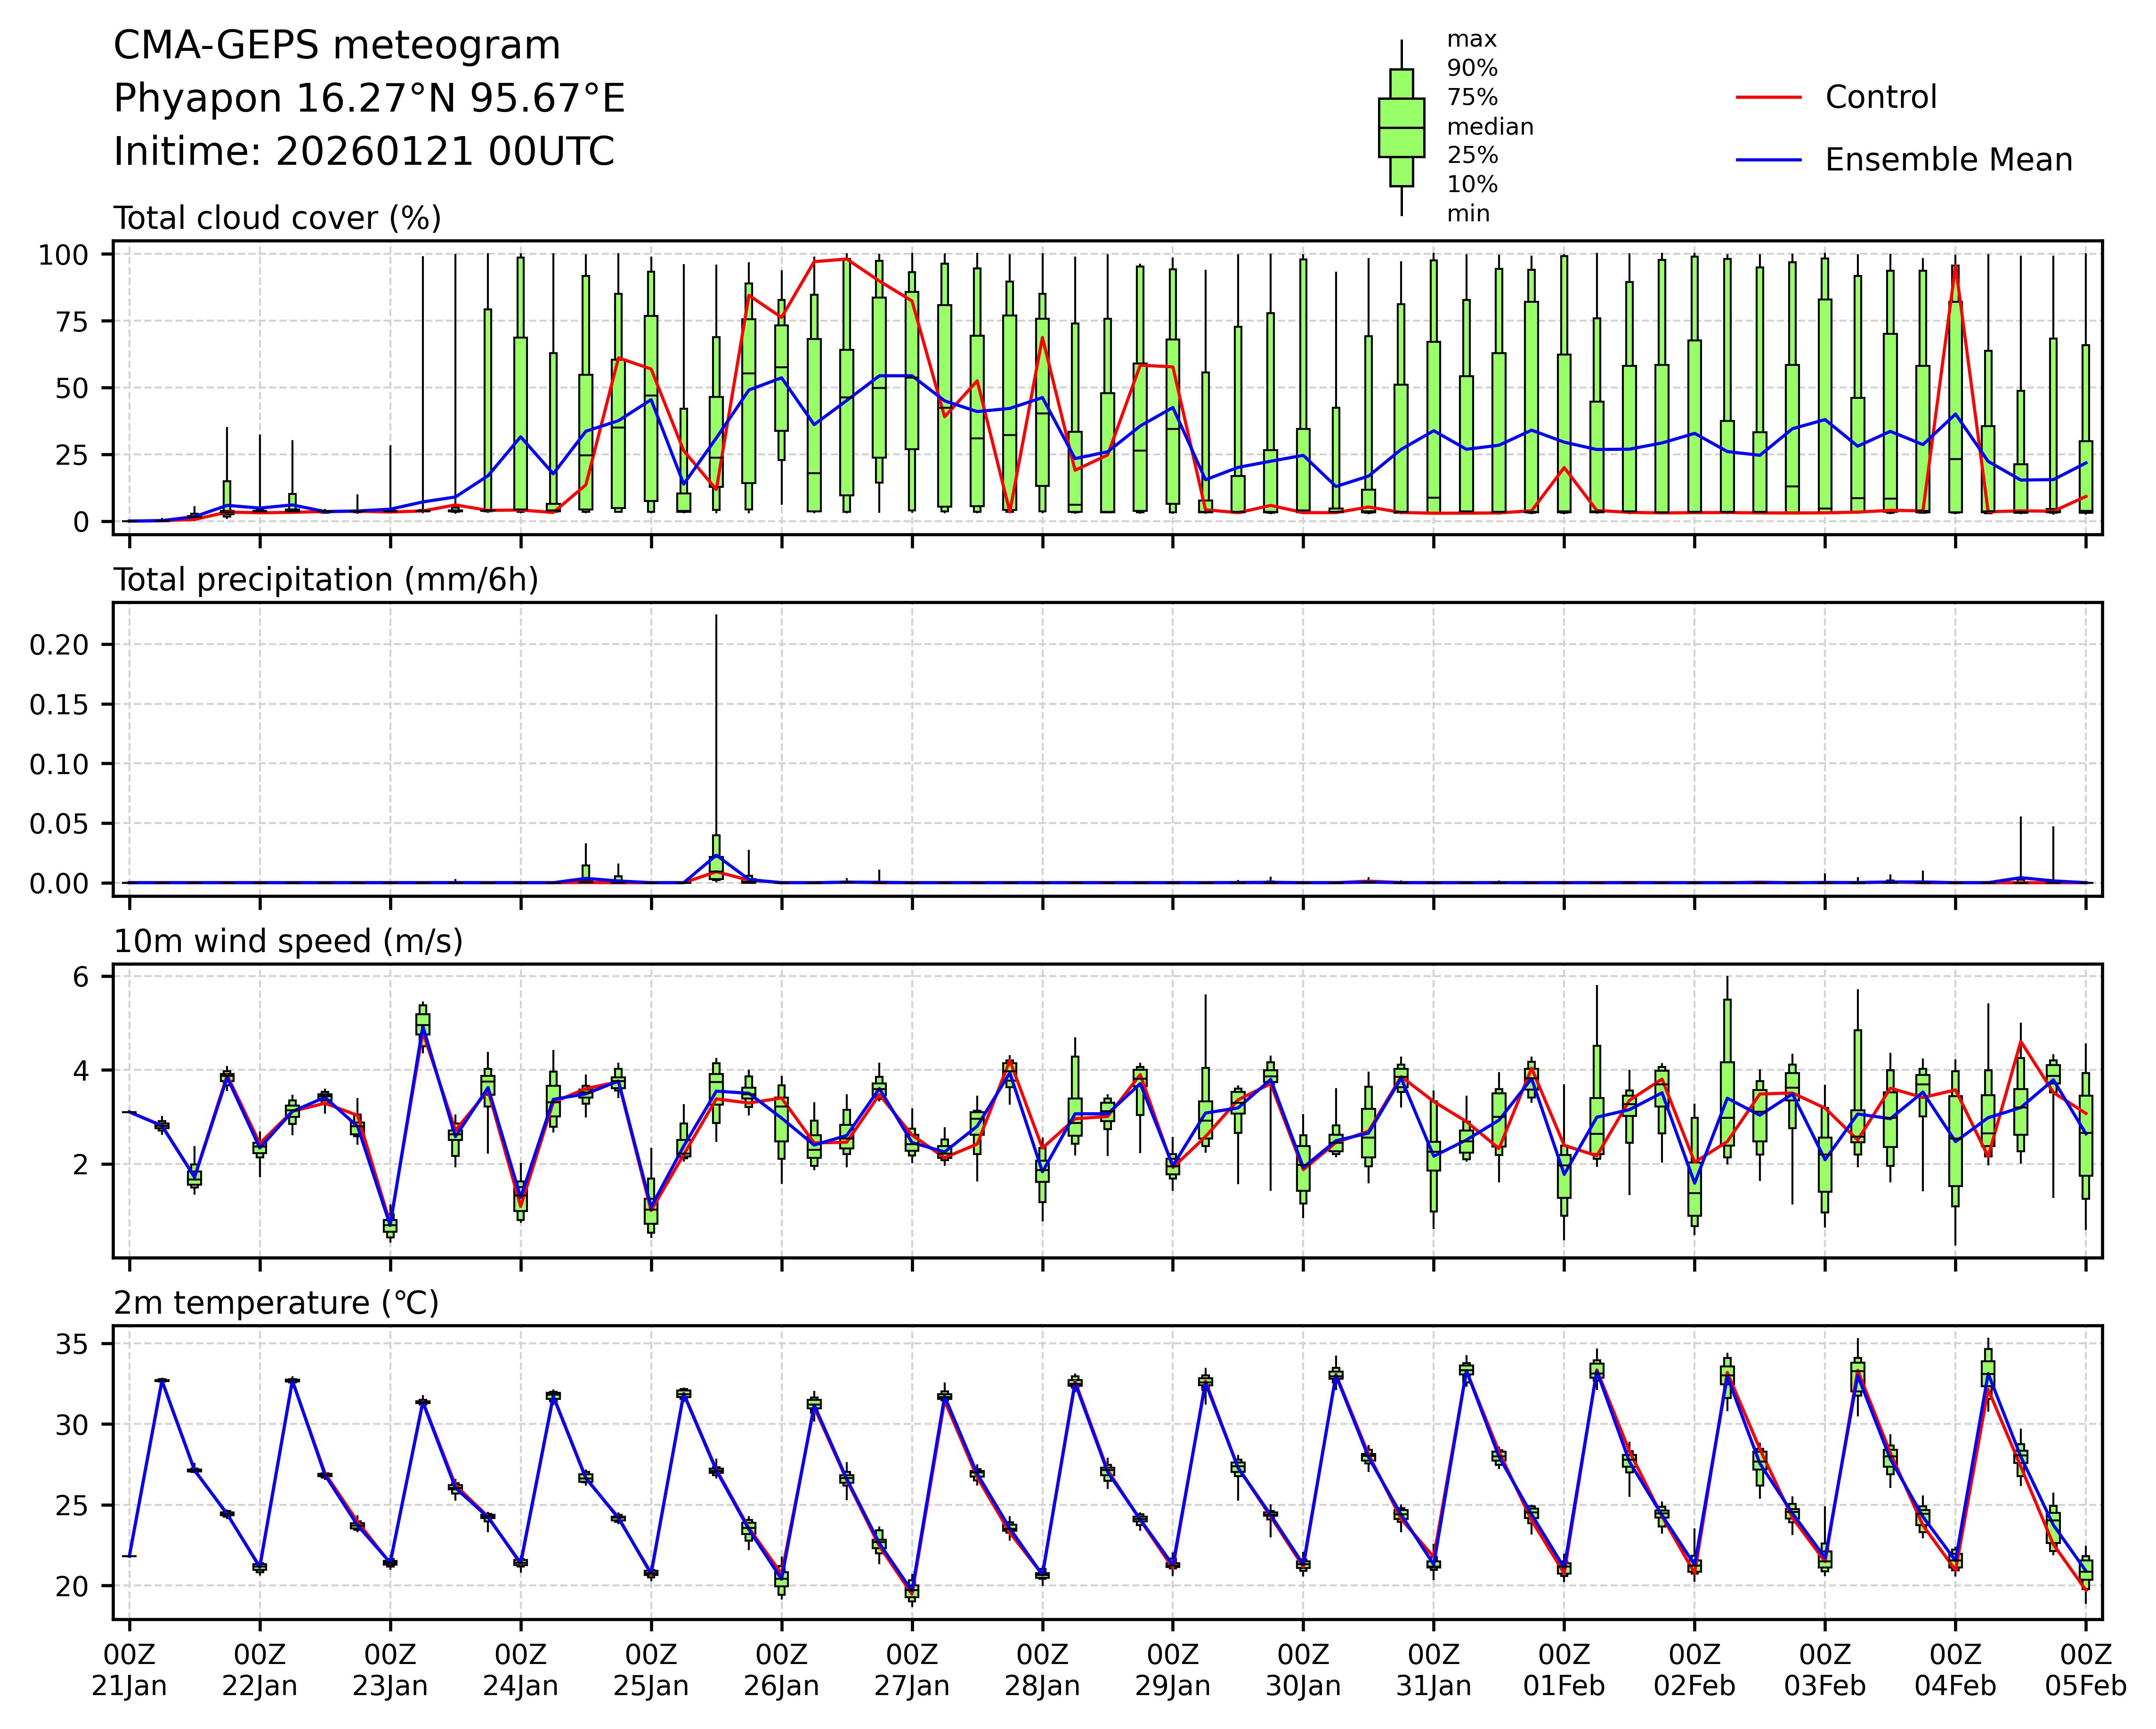Click the '00Z 26Jan' x-axis label
Image resolution: width=2156 pixels, height=1729 pixels.
pos(781,1670)
